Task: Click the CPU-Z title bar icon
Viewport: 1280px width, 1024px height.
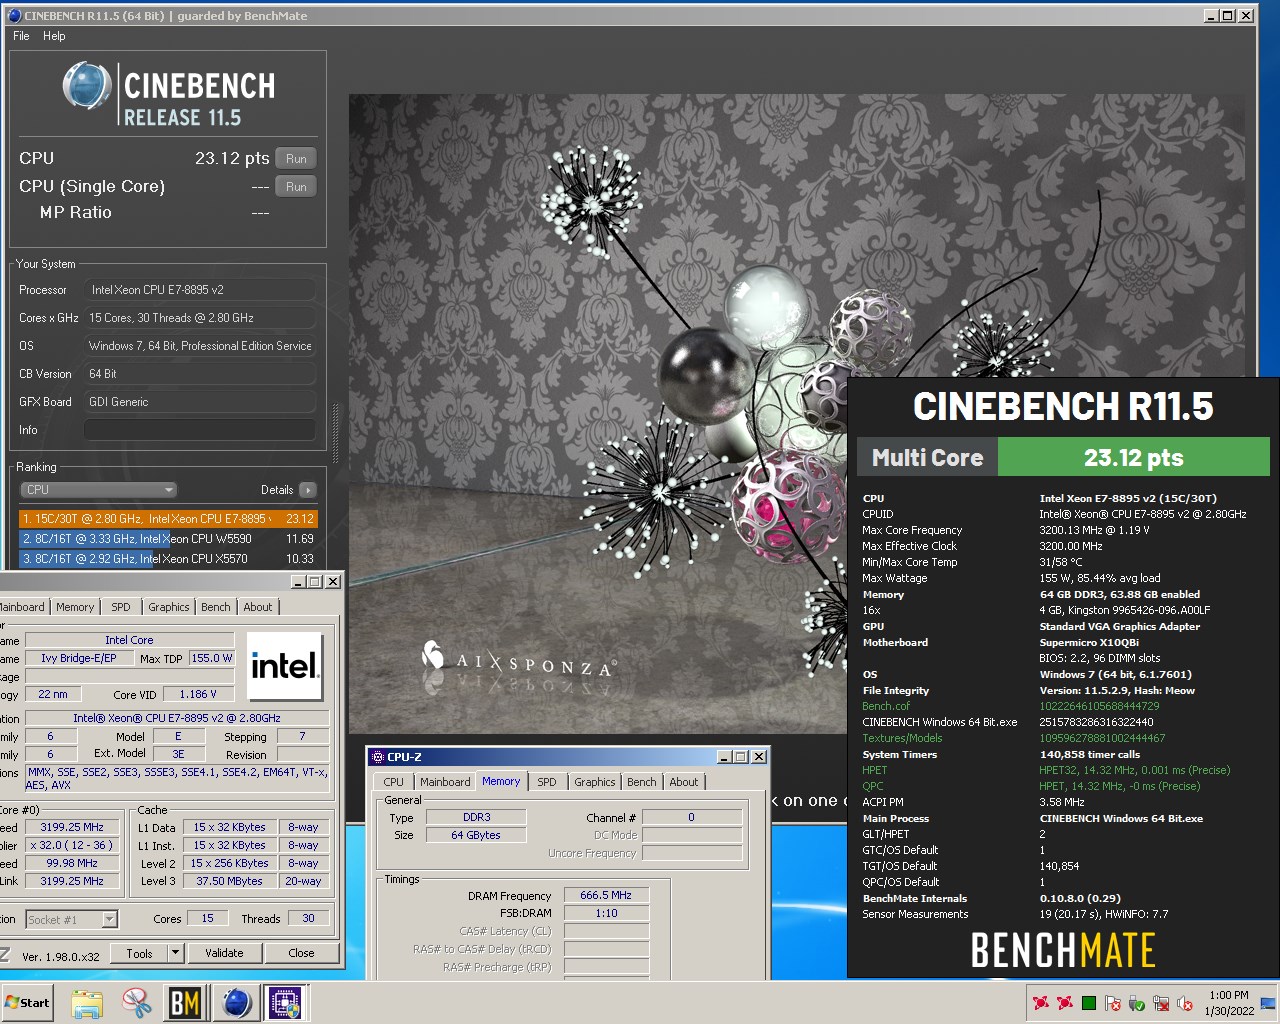Action: 378,757
